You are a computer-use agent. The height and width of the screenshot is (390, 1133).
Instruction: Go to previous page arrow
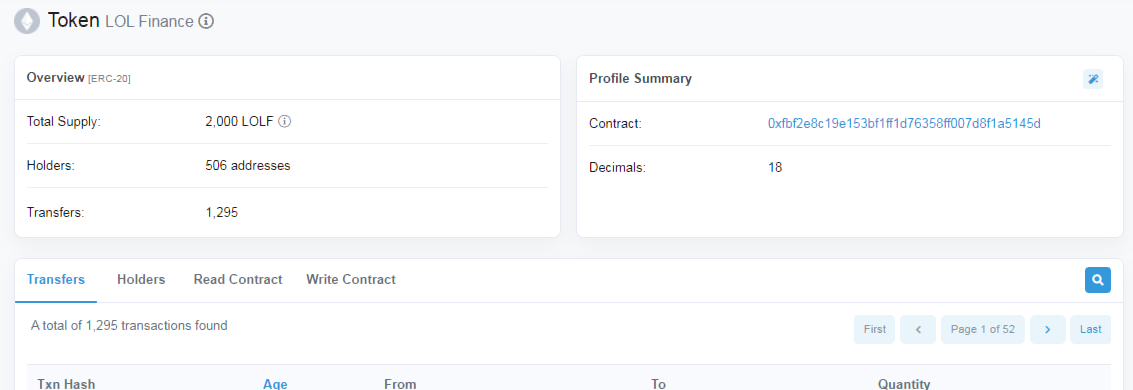(x=918, y=329)
